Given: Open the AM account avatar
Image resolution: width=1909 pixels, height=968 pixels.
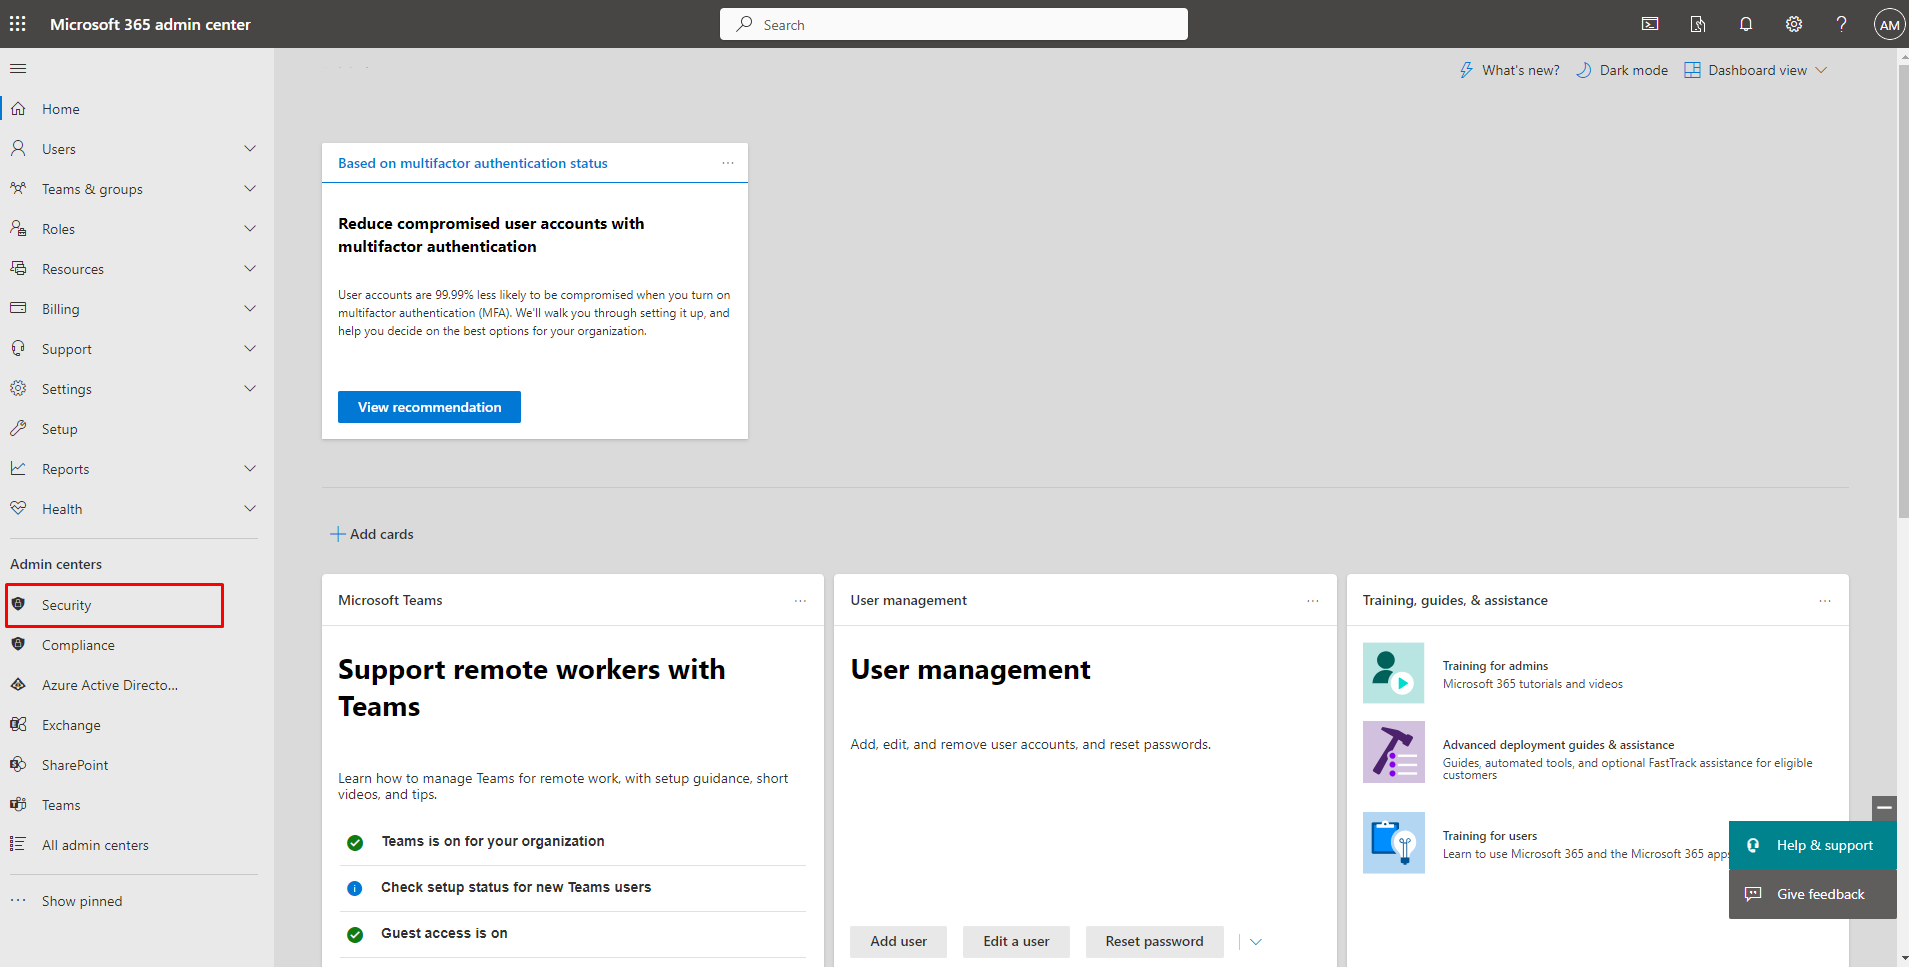Looking at the screenshot, I should (x=1889, y=25).
